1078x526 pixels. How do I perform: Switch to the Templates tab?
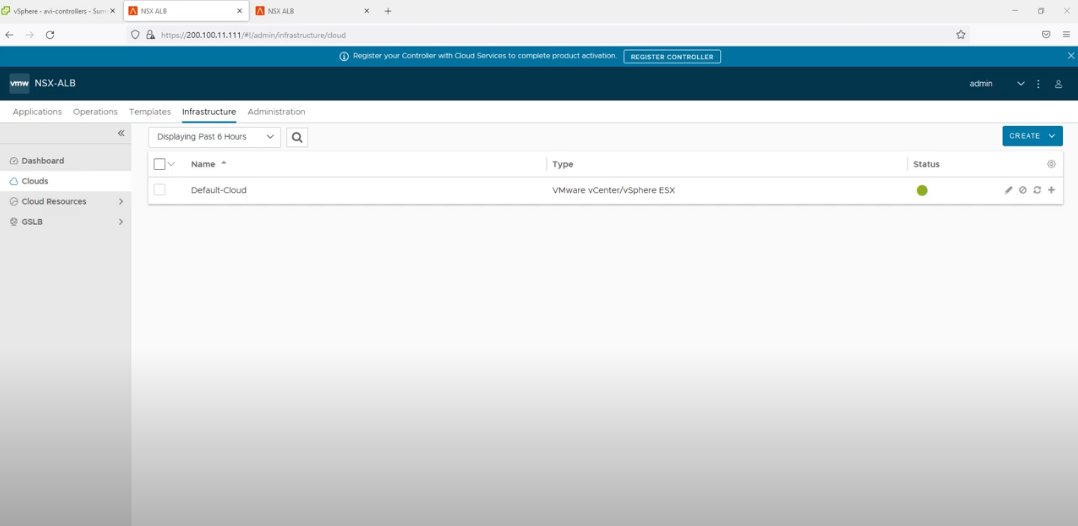point(150,111)
